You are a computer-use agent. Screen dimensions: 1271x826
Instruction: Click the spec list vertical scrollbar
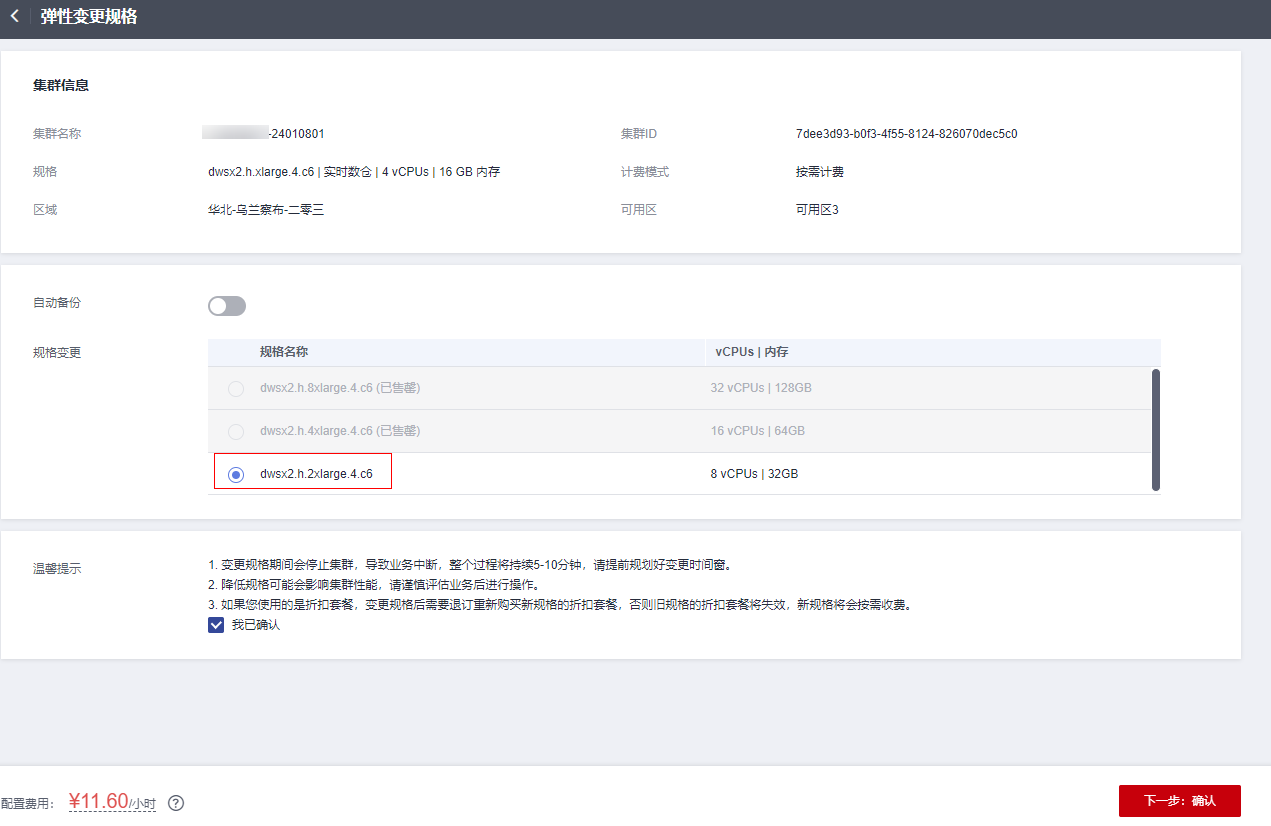point(1156,430)
